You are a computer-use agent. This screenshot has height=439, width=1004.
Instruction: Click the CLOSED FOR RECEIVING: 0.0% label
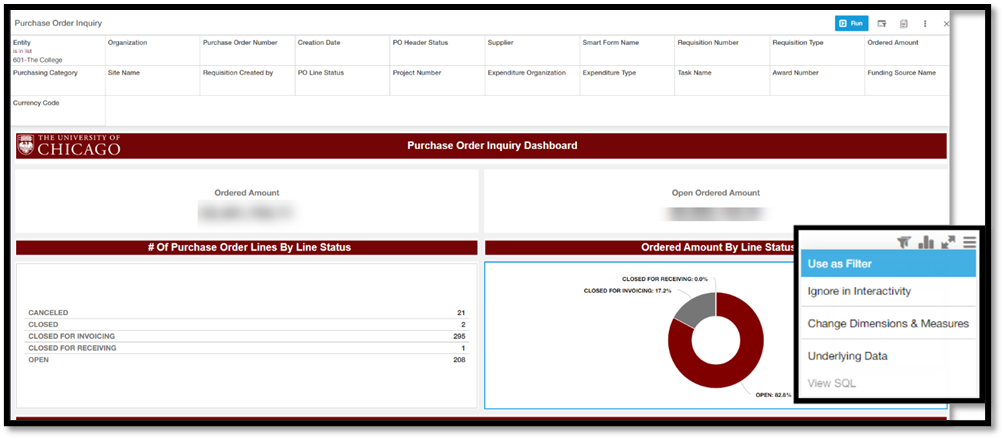(x=665, y=279)
